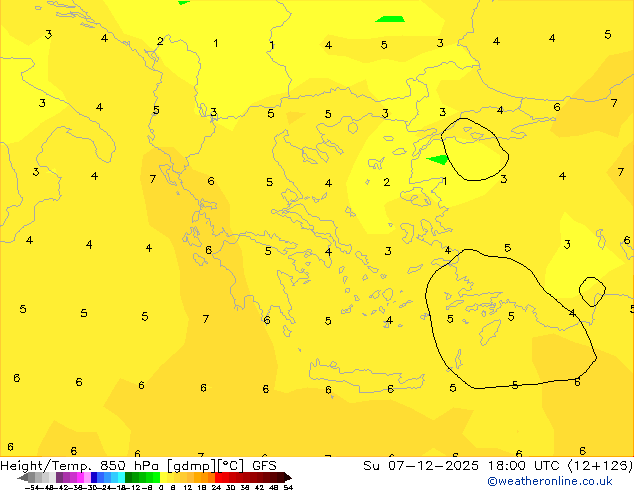Click the '[gdmp]' unit label in title
634x490 pixels.
tap(191, 466)
